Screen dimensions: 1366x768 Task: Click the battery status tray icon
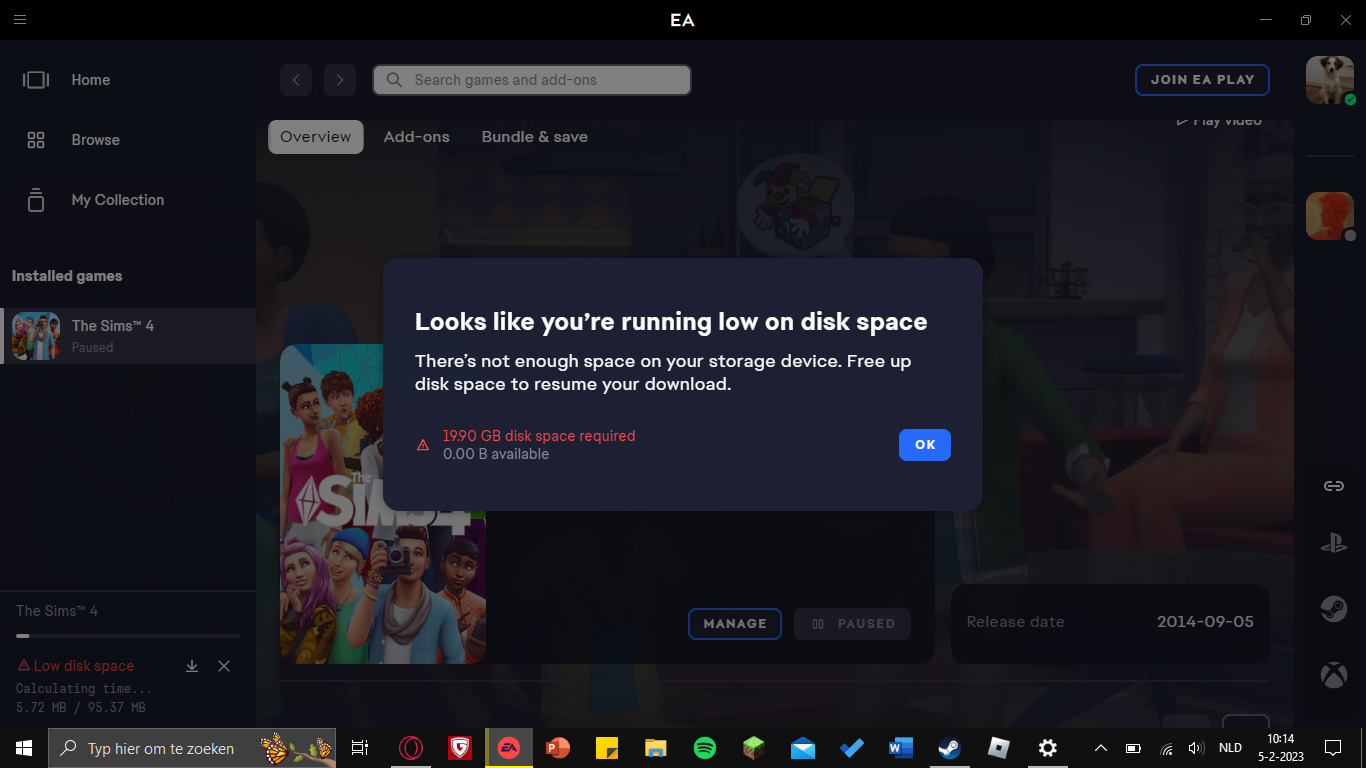1133,748
